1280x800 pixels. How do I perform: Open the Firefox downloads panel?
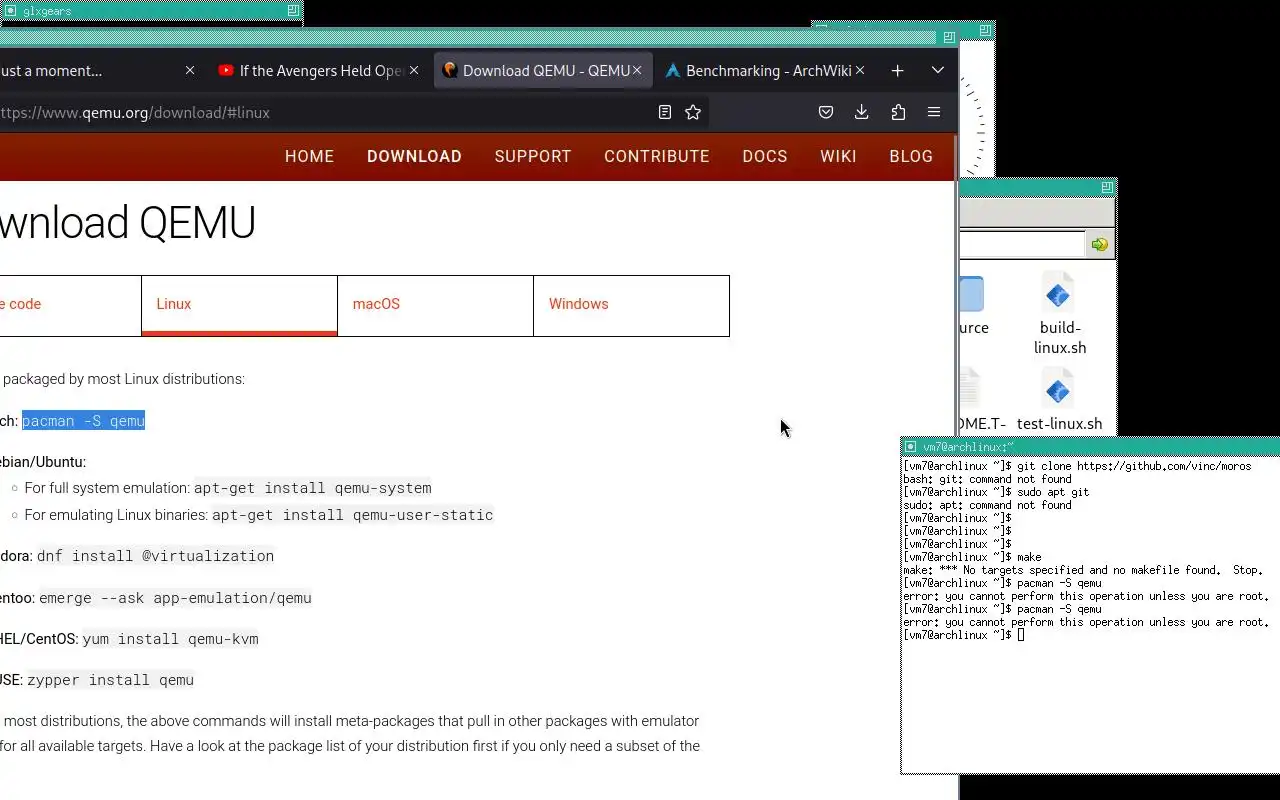pyautogui.click(x=861, y=112)
